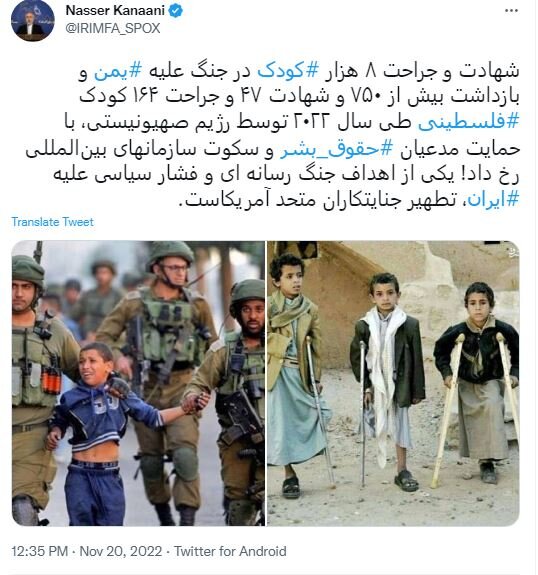The image size is (538, 575).
Task: Click the blue verified badge icon
Action: click(x=175, y=11)
